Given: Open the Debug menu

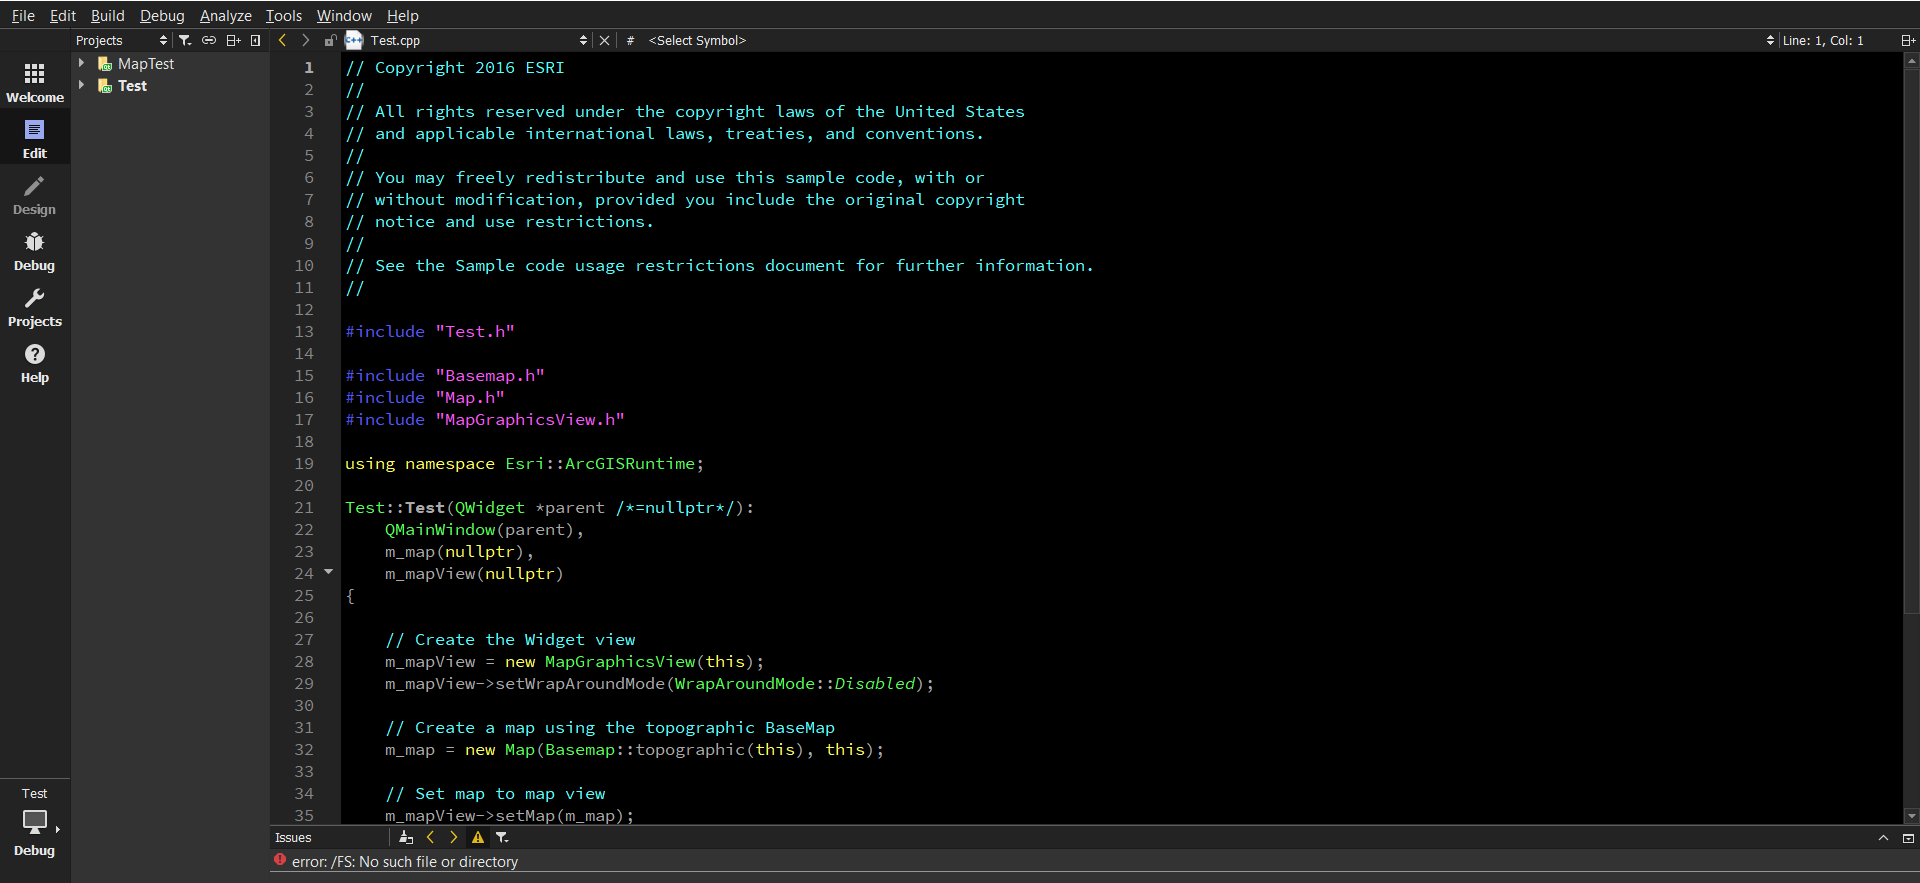Looking at the screenshot, I should coord(162,15).
